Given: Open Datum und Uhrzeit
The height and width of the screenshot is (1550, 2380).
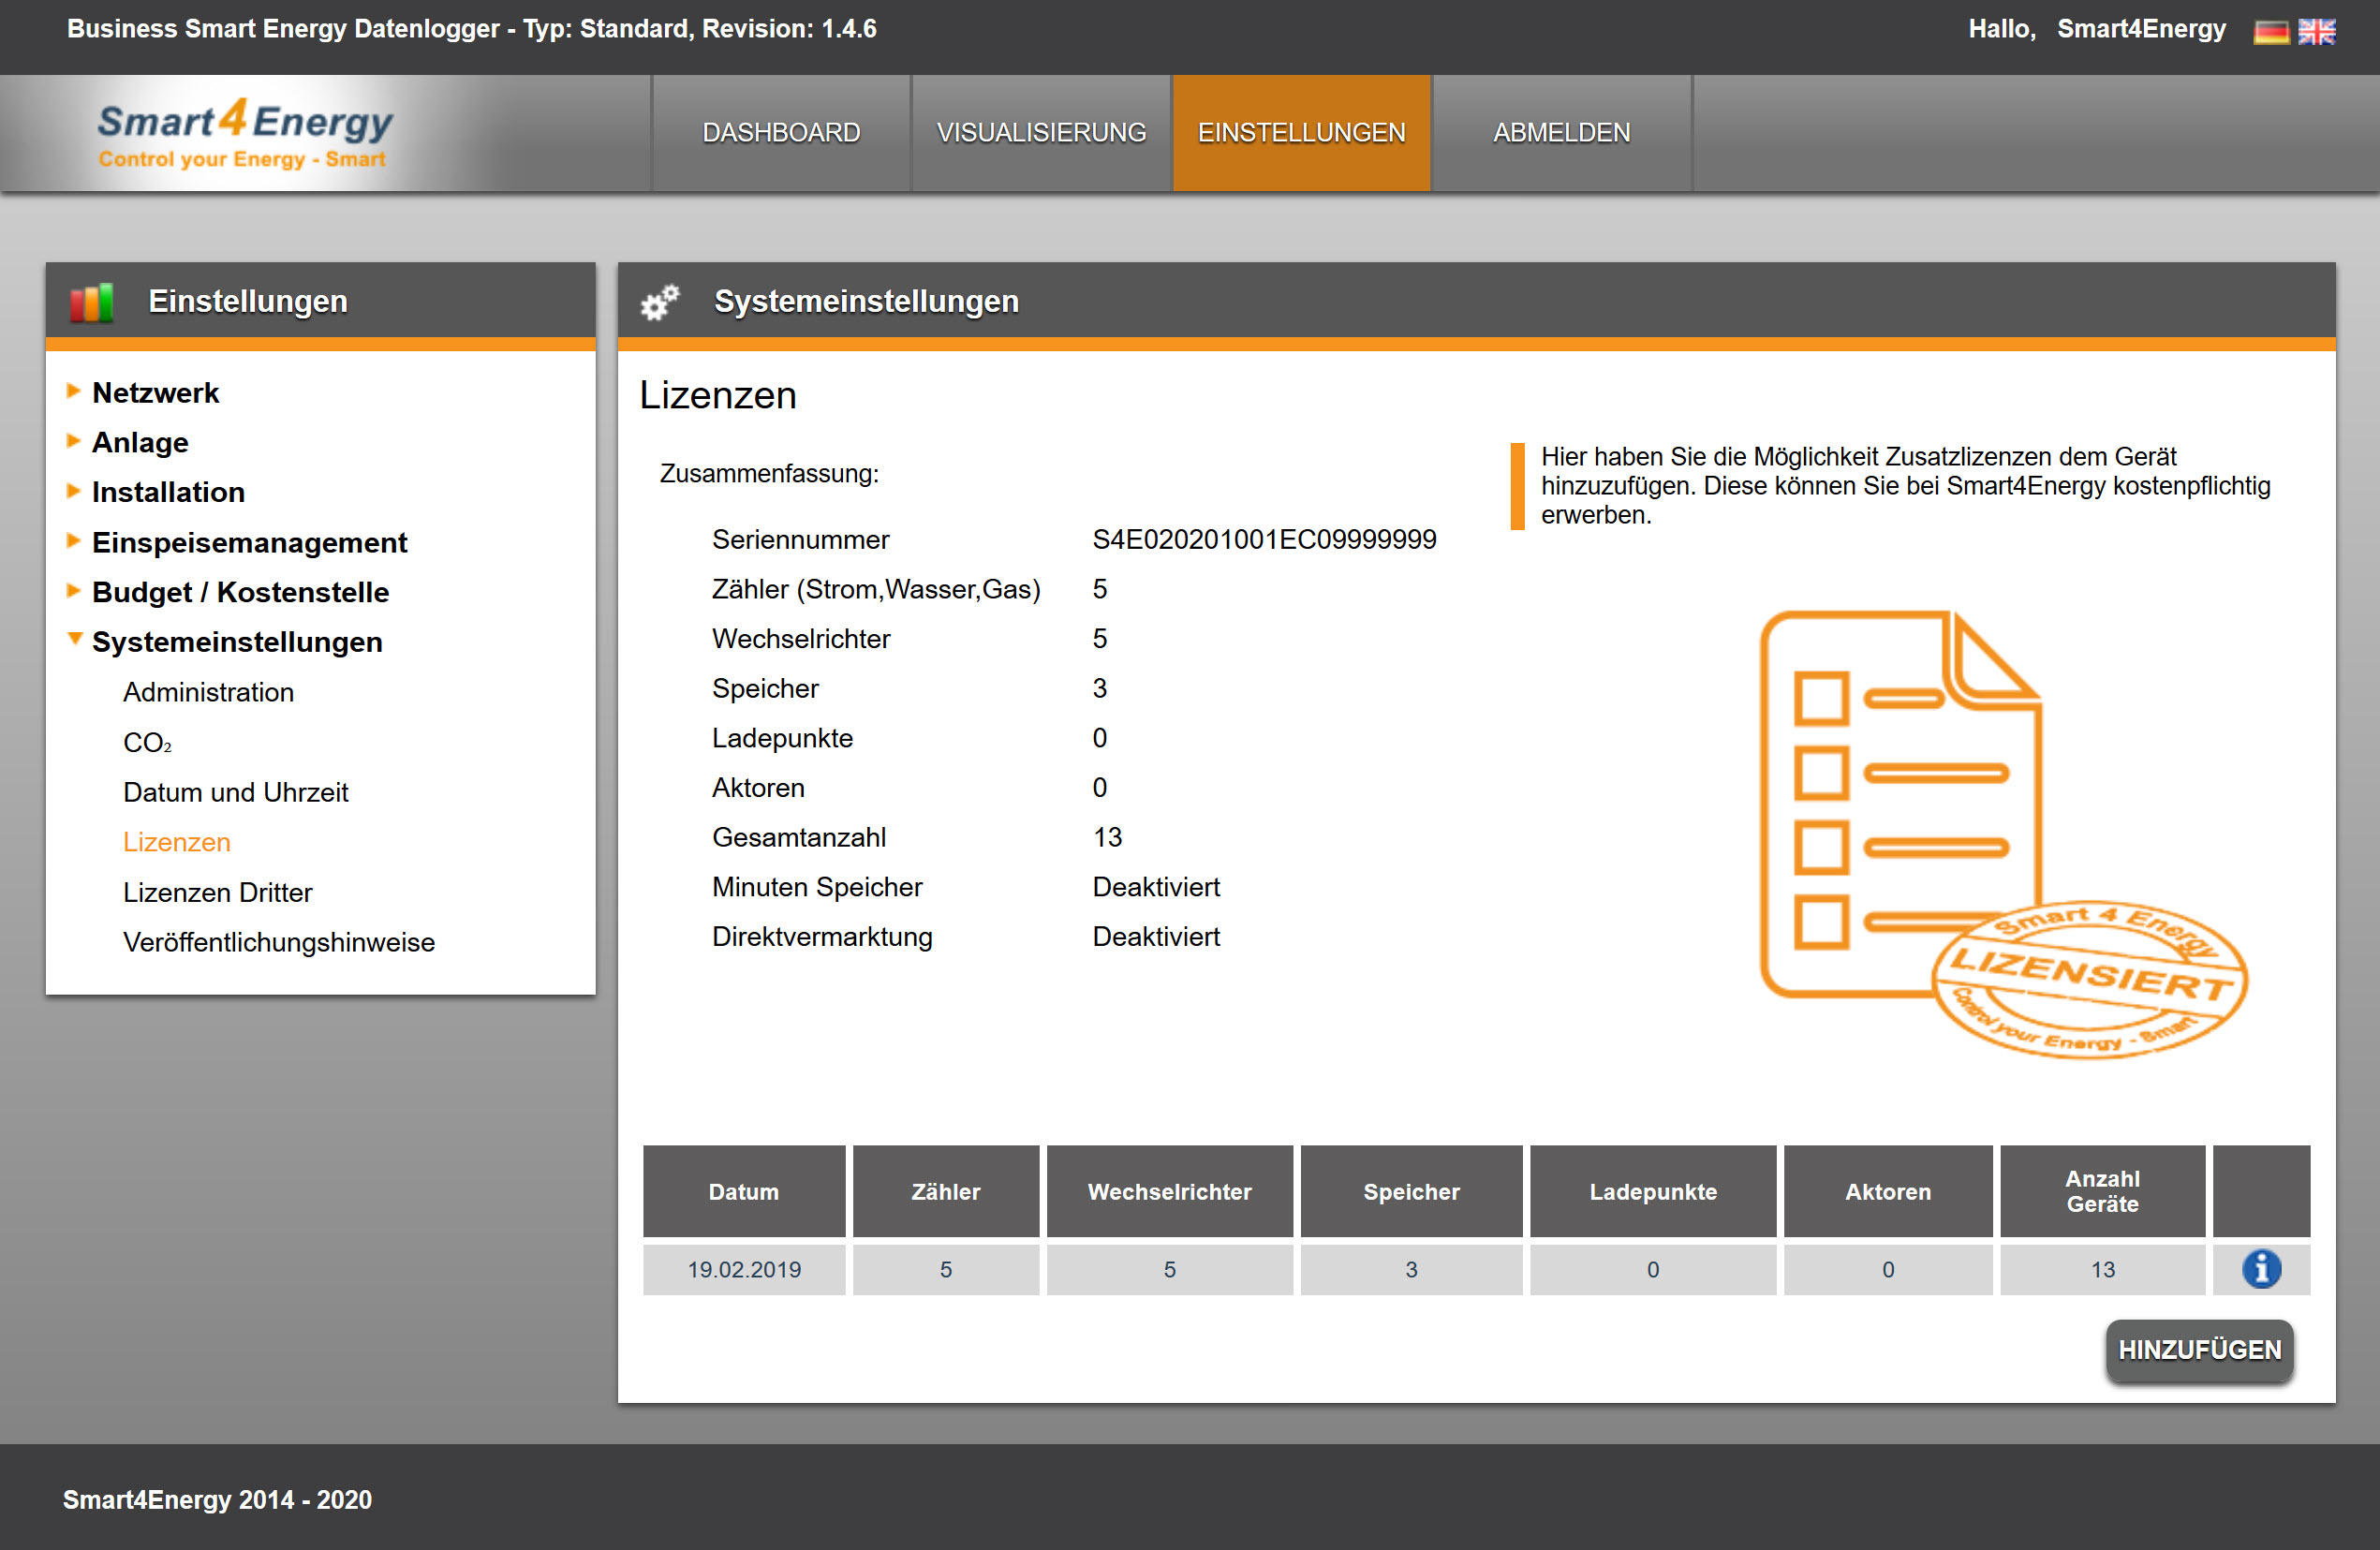Looking at the screenshot, I should [235, 792].
